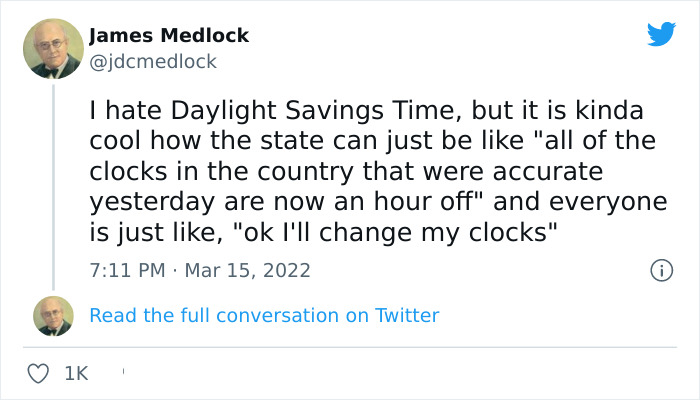700x400 pixels.
Task: Open the tweet info icon
Action: coord(660,270)
